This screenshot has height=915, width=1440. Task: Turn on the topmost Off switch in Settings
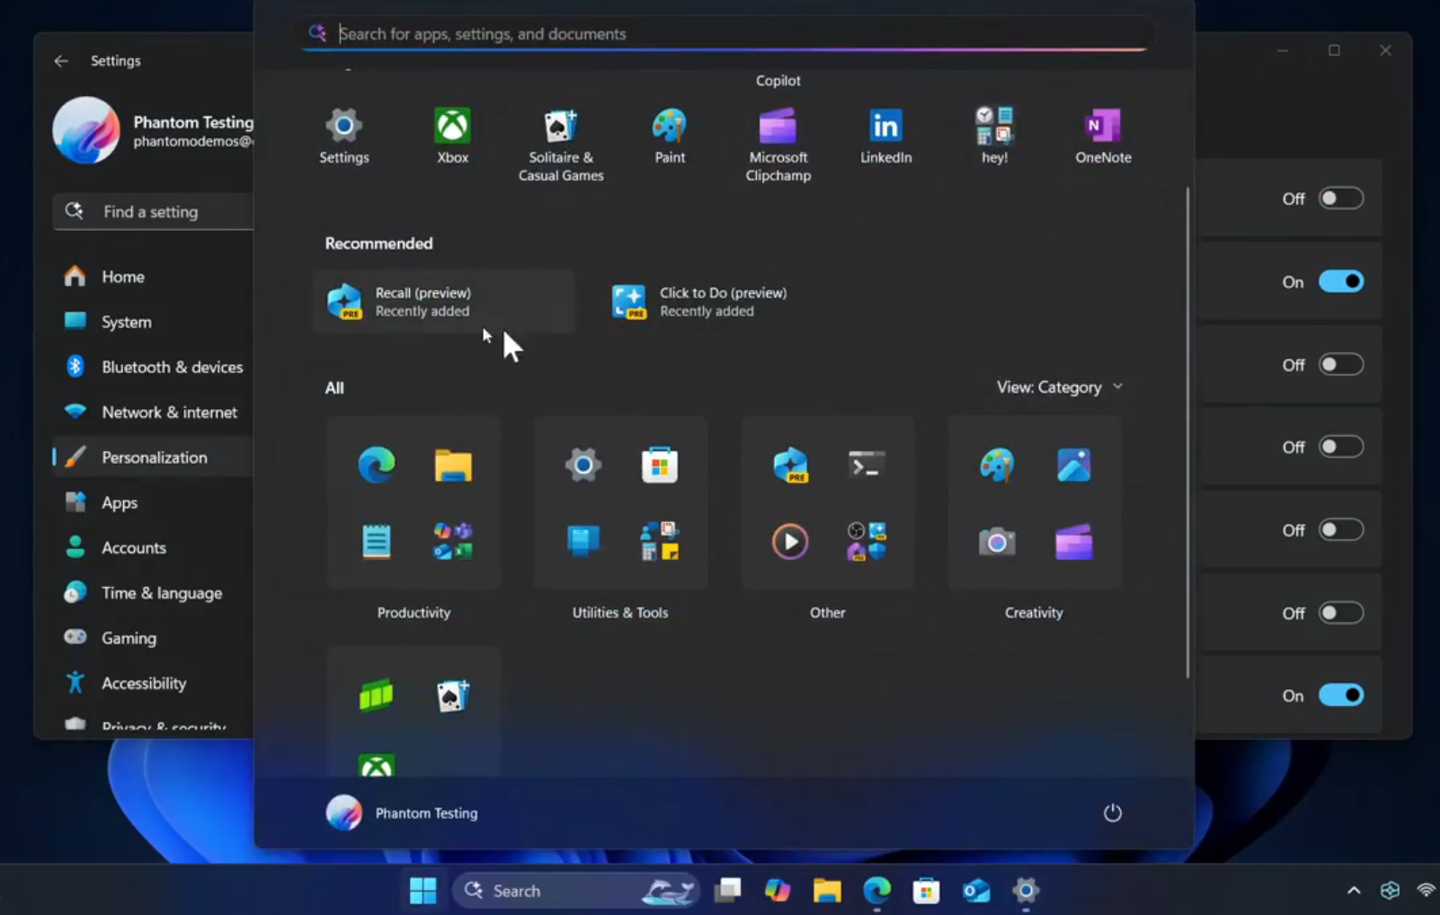click(x=1341, y=198)
